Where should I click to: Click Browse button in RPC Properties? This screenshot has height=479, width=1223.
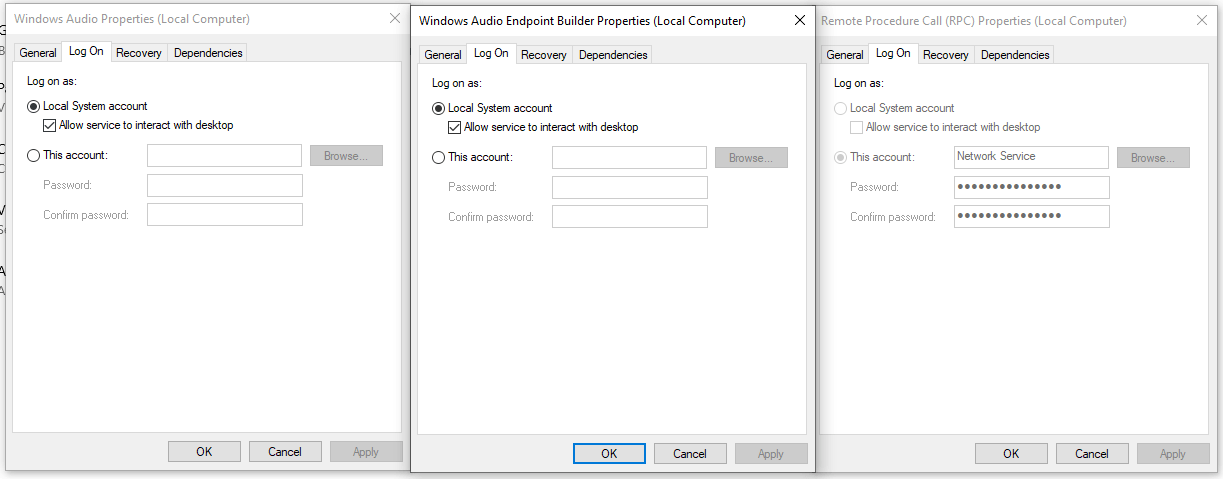point(1153,157)
